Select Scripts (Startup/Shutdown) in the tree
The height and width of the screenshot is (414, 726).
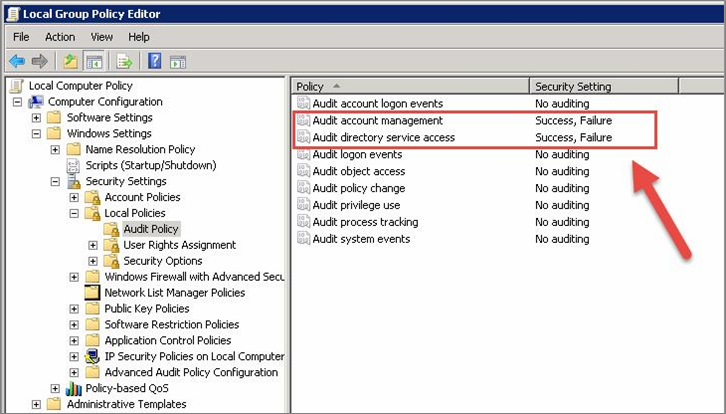[x=150, y=165]
